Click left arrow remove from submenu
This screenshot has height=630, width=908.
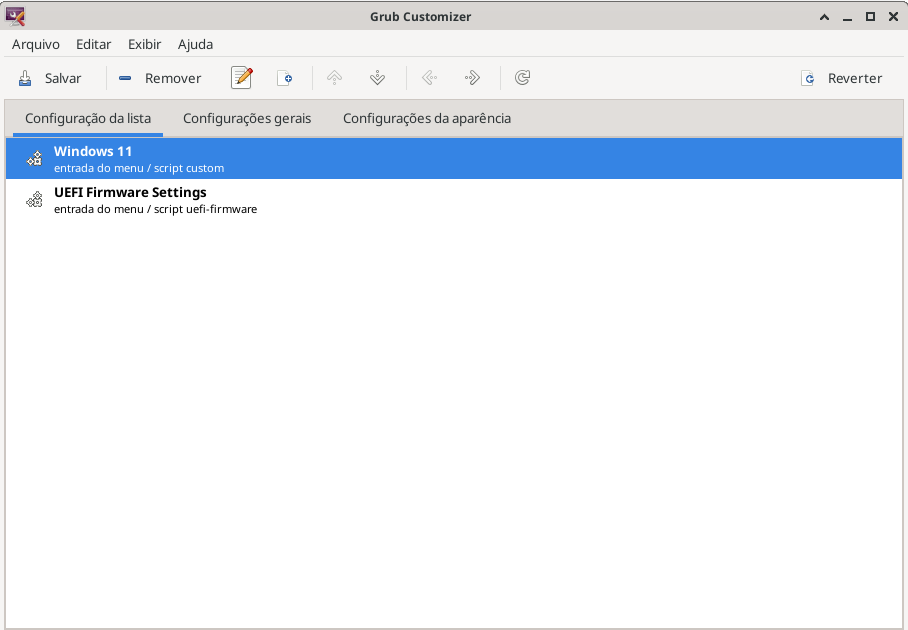coord(429,78)
